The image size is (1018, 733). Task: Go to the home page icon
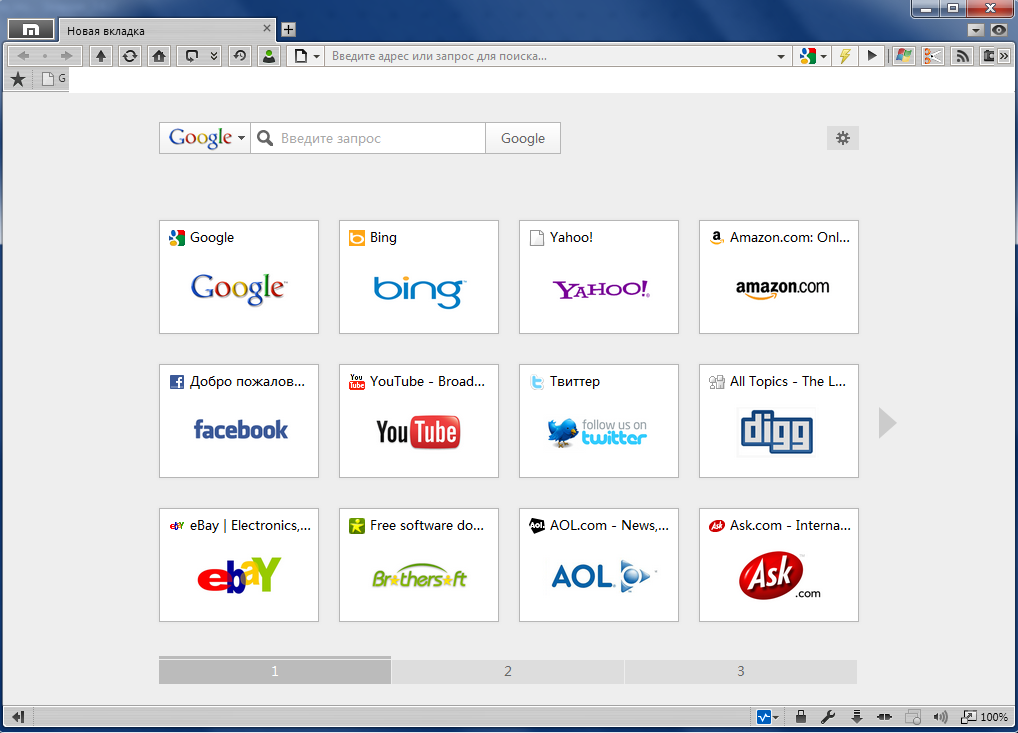coord(158,56)
